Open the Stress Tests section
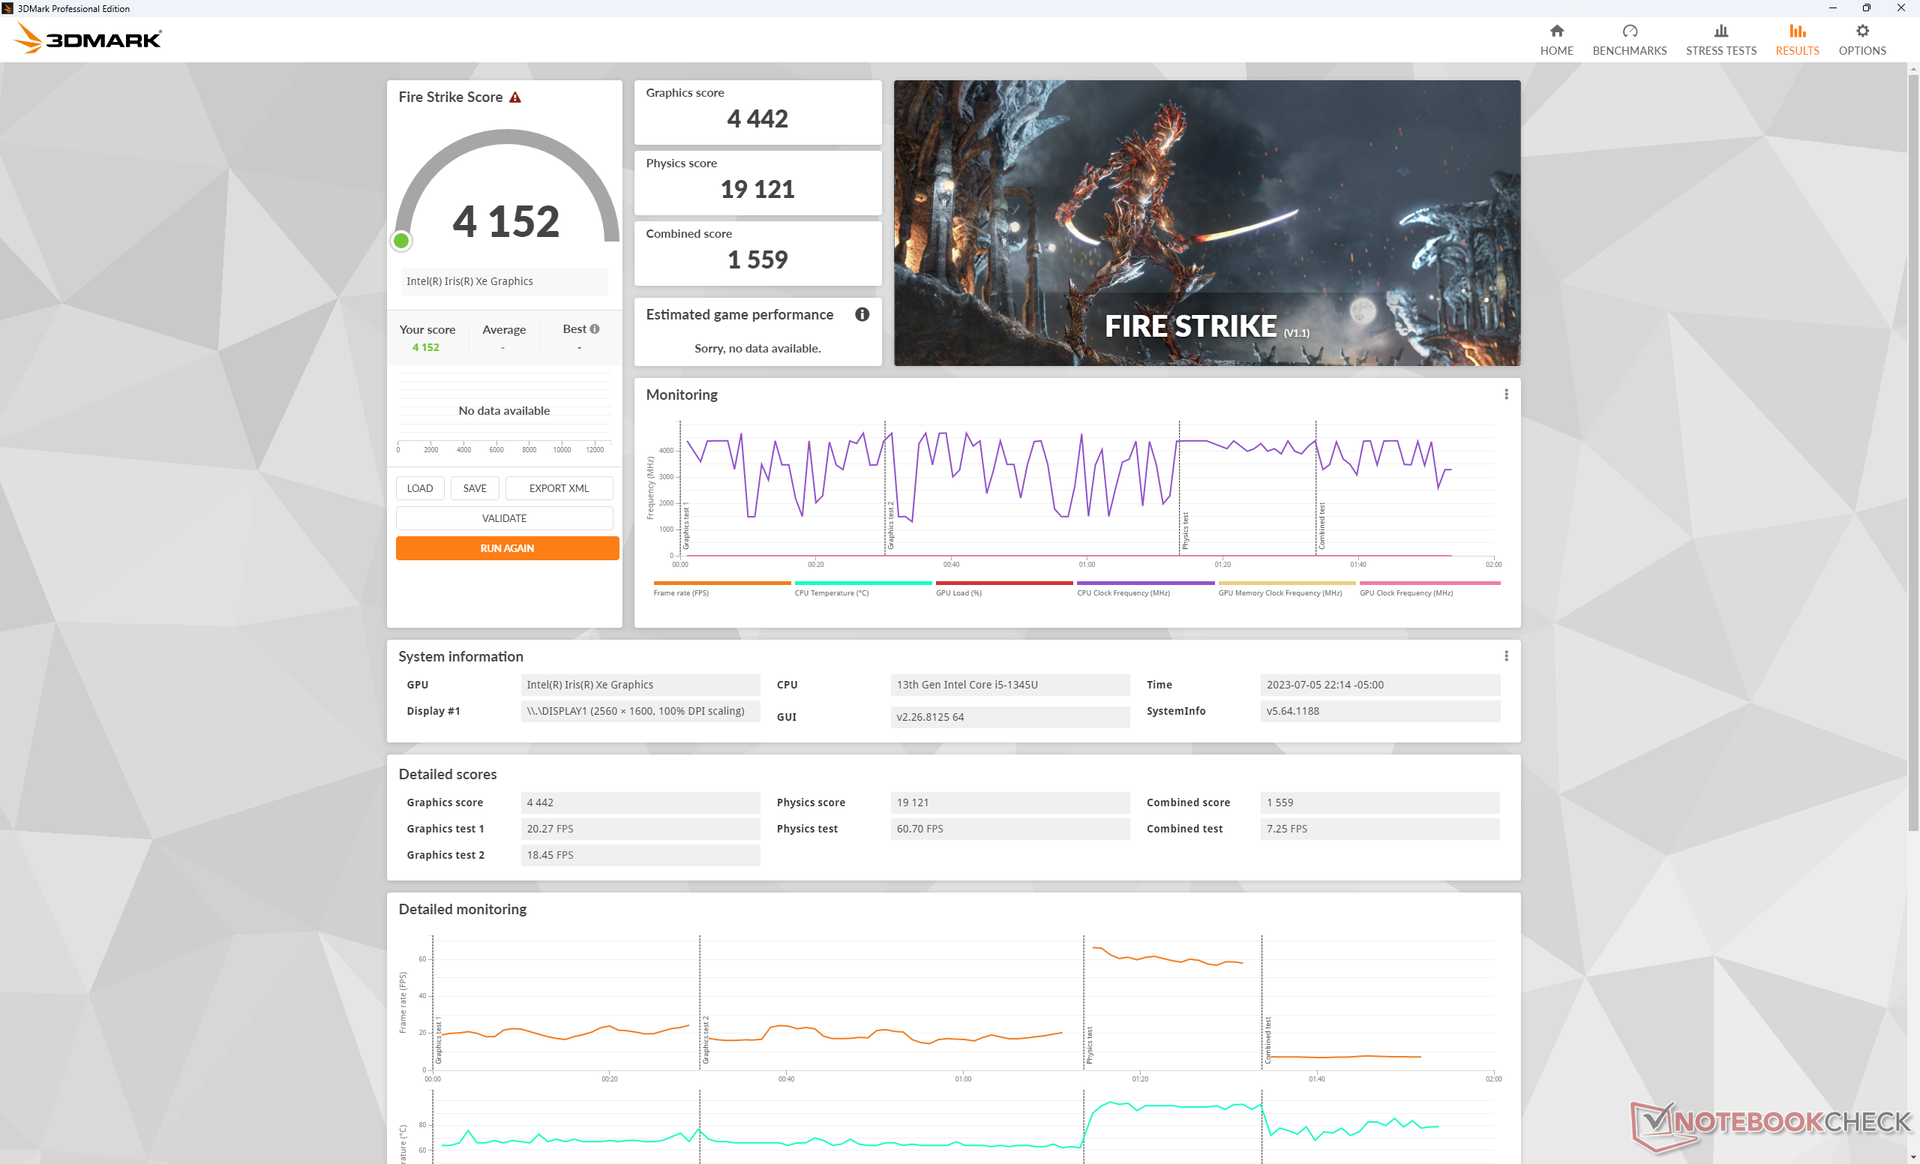The width and height of the screenshot is (1920, 1164). pyautogui.click(x=1720, y=39)
